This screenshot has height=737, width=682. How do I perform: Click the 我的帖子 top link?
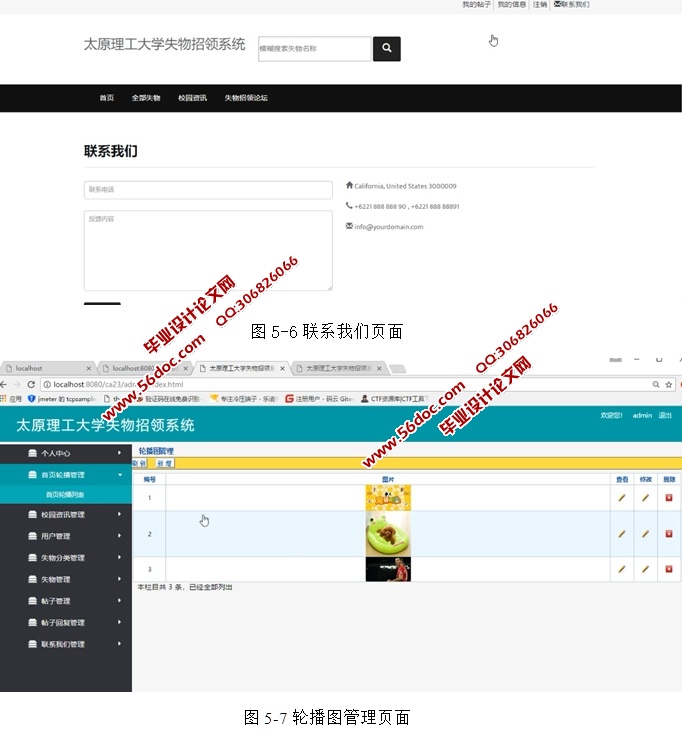click(x=476, y=5)
